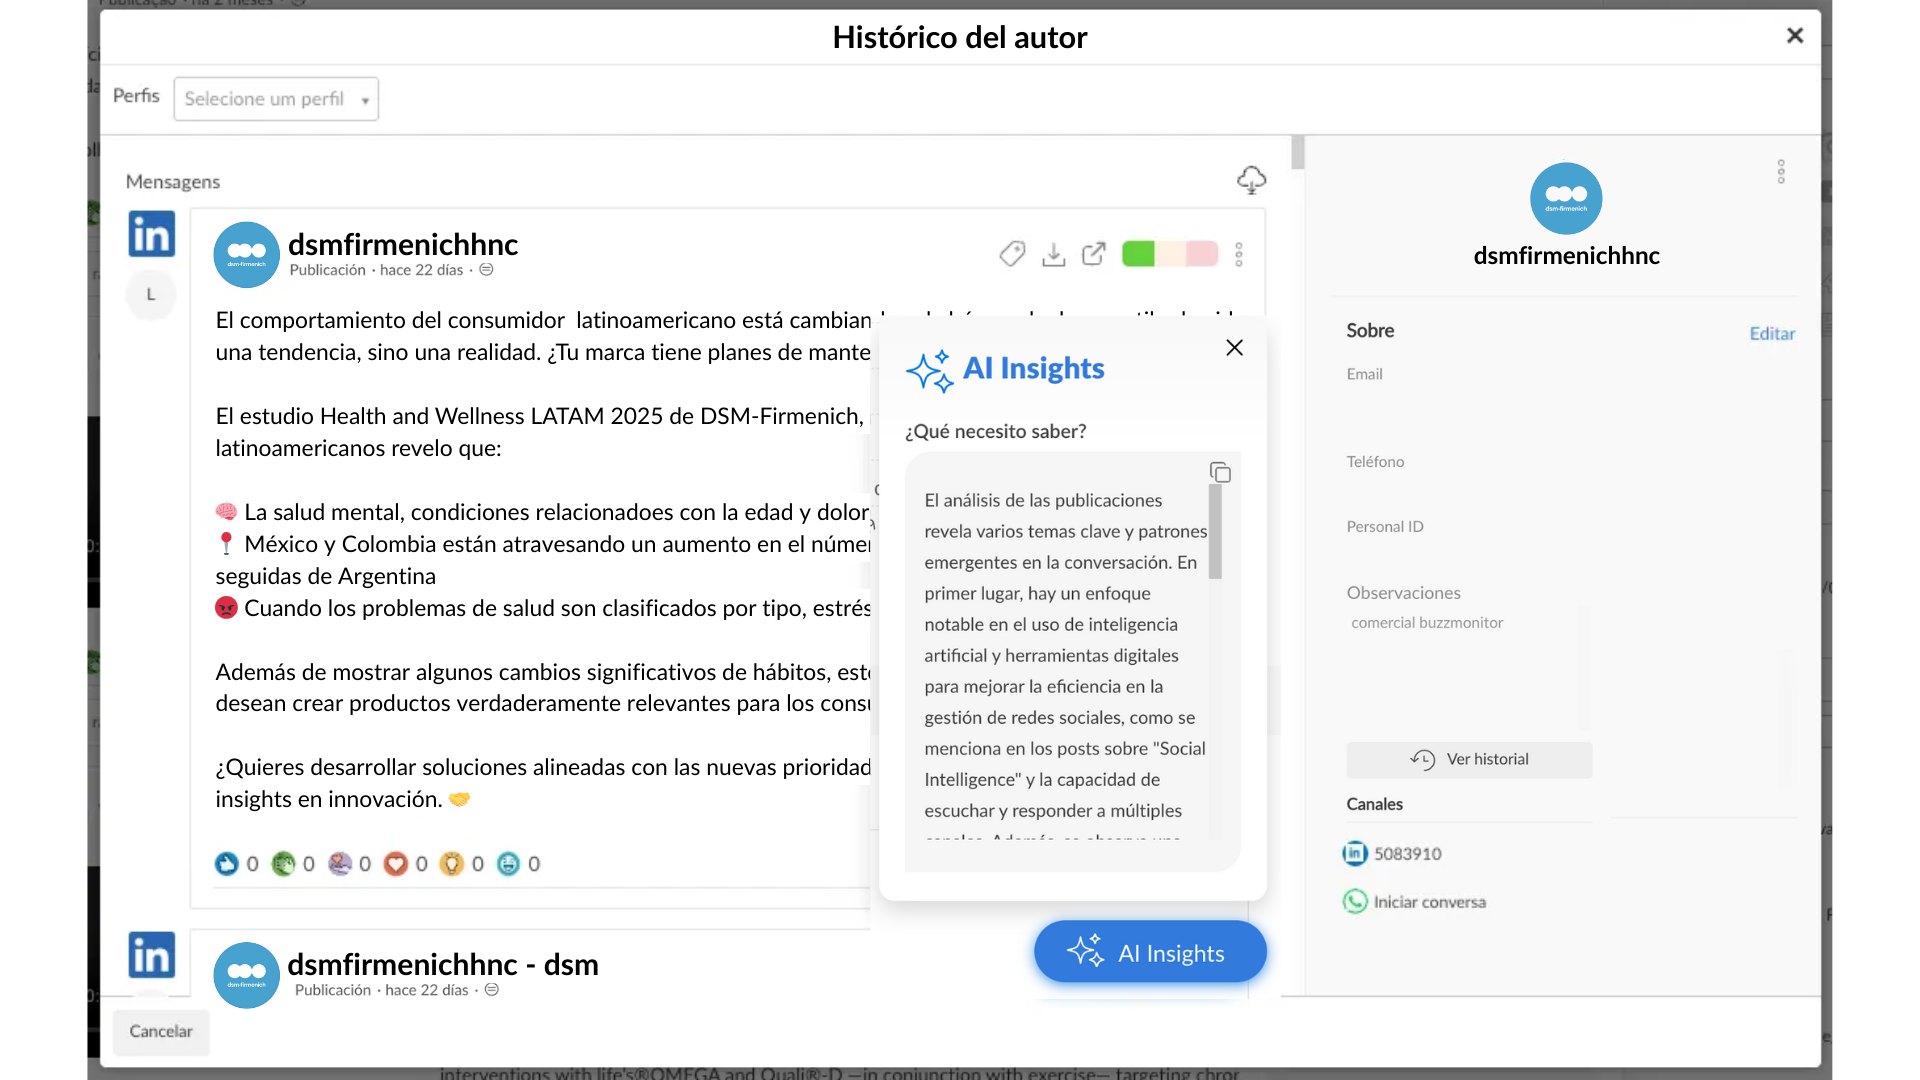Click the history clock icon in Ver historial
The height and width of the screenshot is (1080, 1920).
tap(1423, 760)
